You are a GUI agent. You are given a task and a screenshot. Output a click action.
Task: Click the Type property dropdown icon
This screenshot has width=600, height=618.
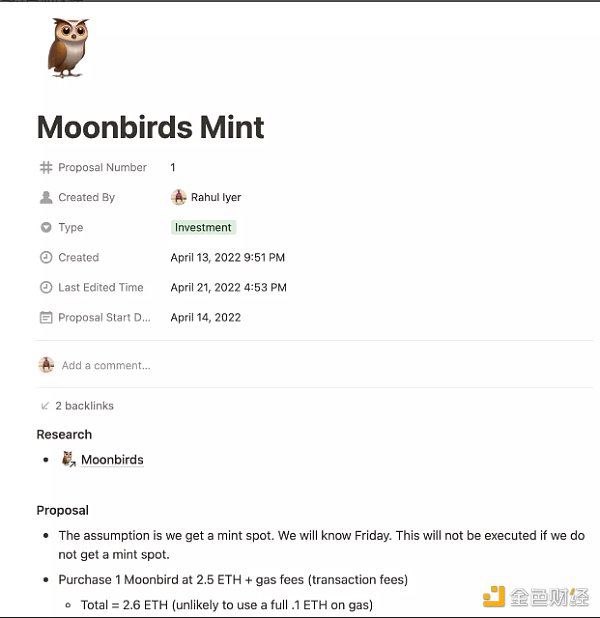46,228
